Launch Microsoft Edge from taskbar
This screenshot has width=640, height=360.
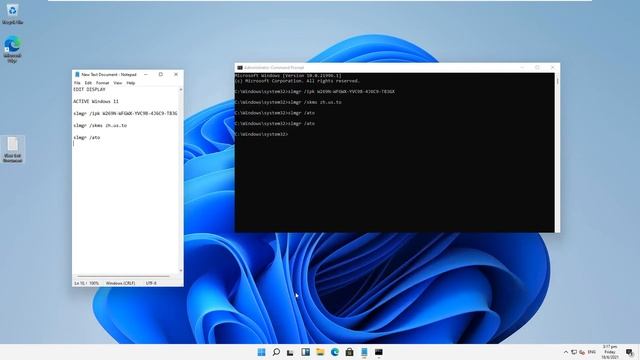click(335, 352)
